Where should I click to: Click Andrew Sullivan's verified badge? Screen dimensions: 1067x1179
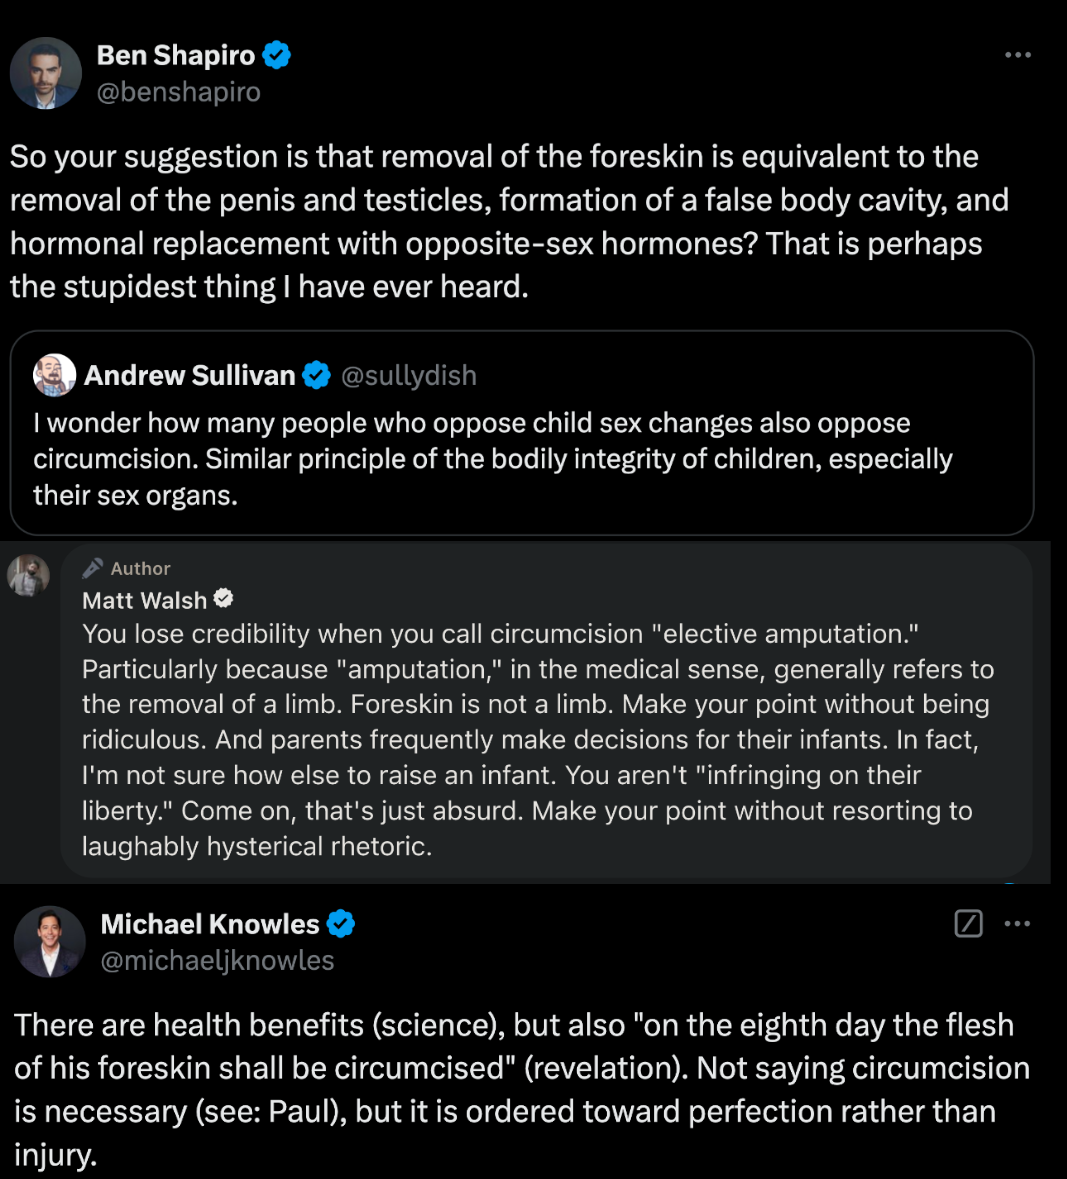pyautogui.click(x=317, y=375)
